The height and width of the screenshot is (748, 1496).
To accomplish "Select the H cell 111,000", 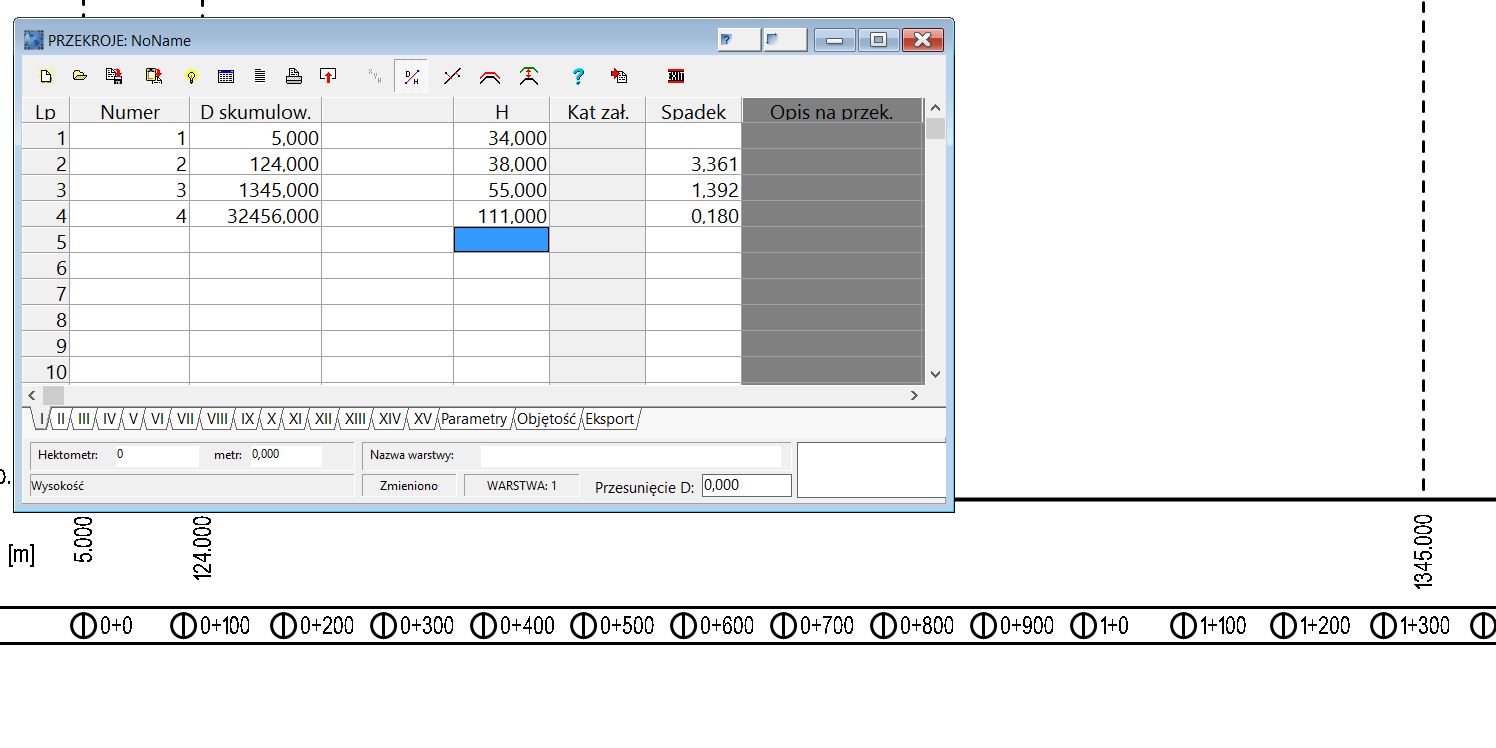I will (x=502, y=215).
